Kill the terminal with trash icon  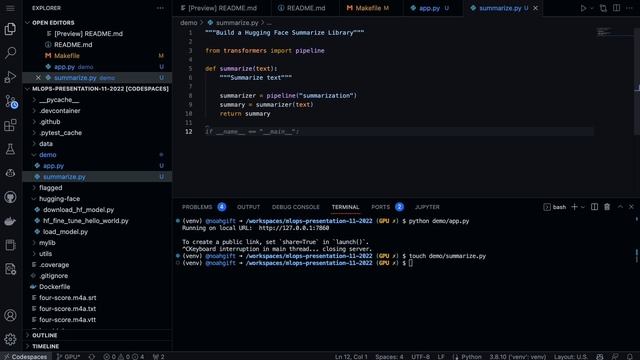tap(607, 207)
